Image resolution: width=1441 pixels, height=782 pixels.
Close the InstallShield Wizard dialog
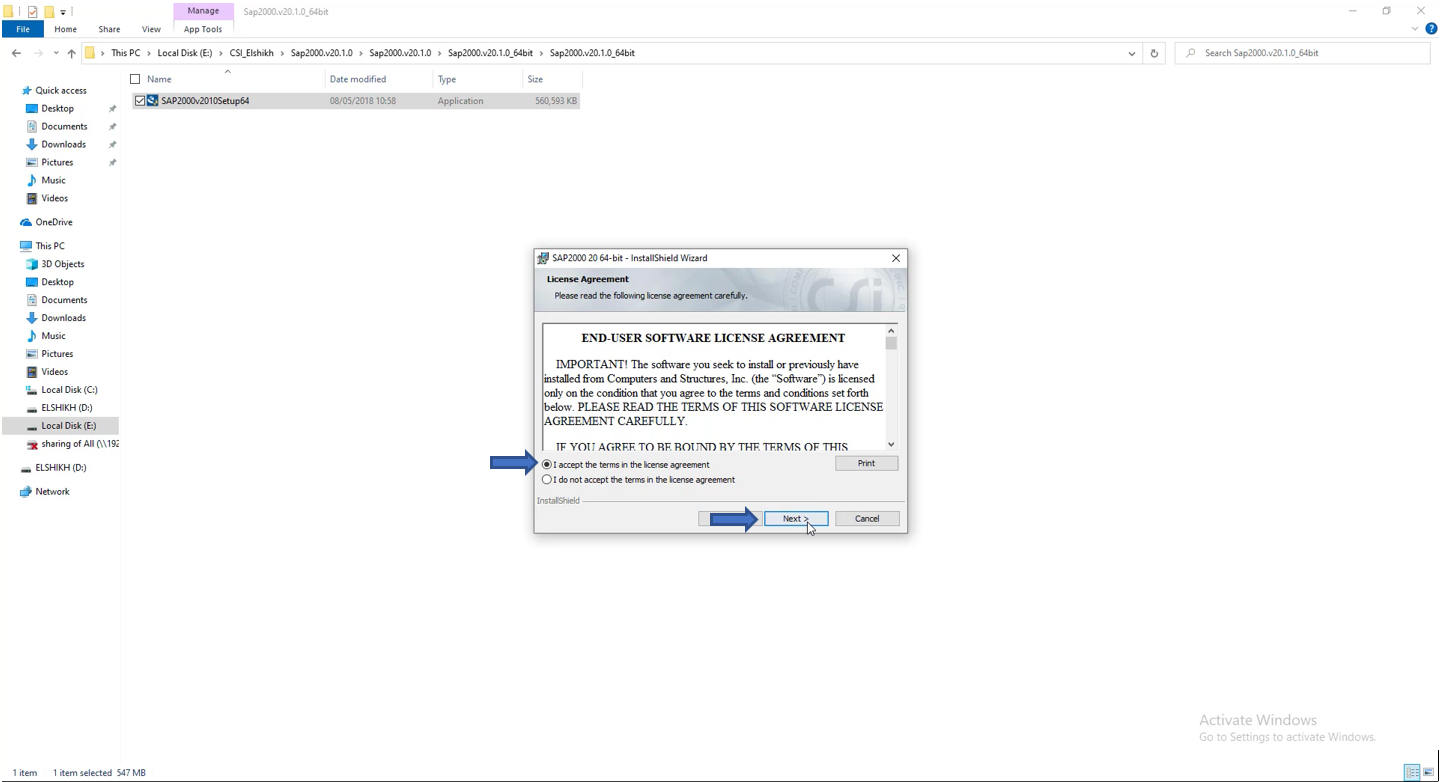[896, 258]
